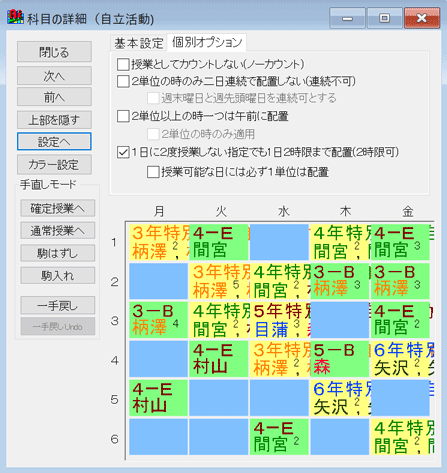The width and height of the screenshot is (447, 473).
Task: Select Tuesday period 2 cell 3年特別 柄澤
Action: (219, 281)
